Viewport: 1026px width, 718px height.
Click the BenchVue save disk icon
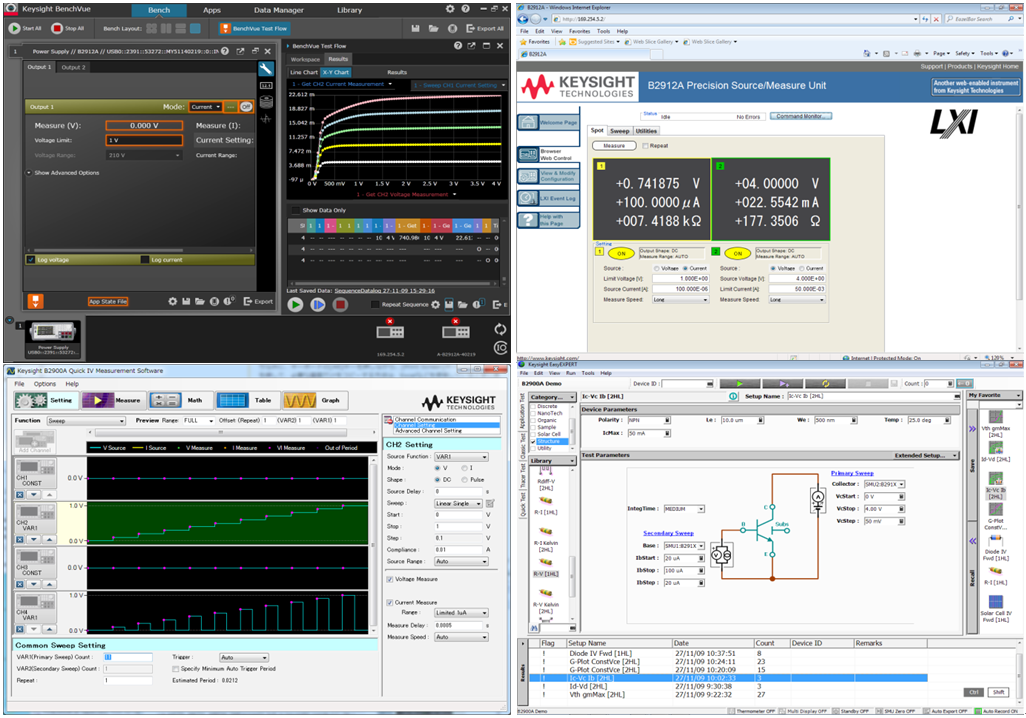click(416, 28)
